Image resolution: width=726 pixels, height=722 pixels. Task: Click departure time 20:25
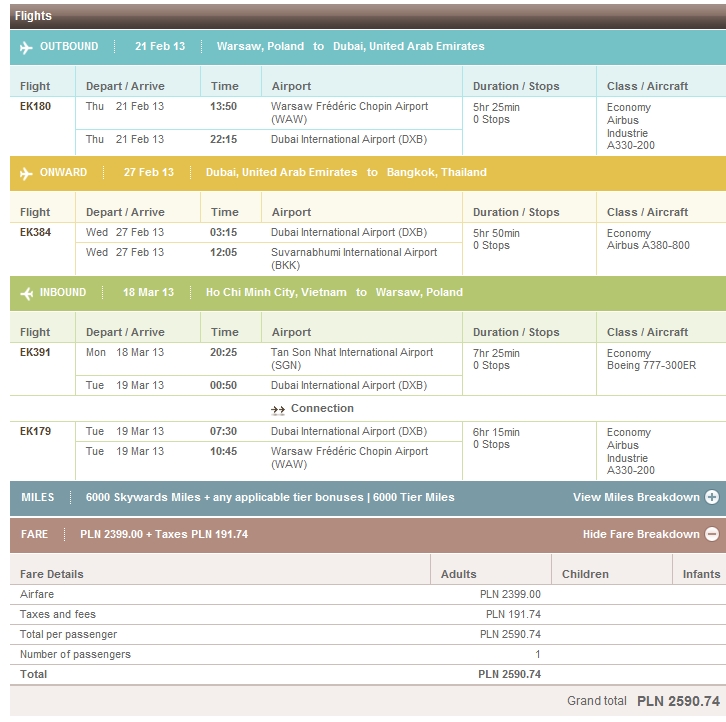tap(223, 352)
